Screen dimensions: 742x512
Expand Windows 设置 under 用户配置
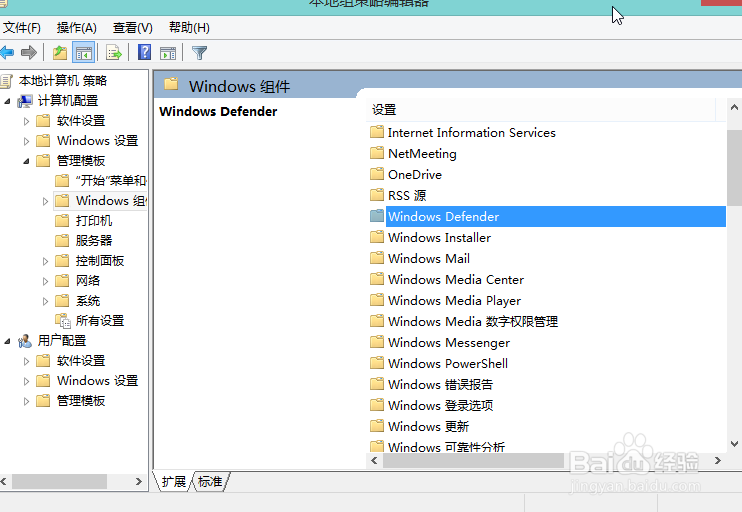26,381
